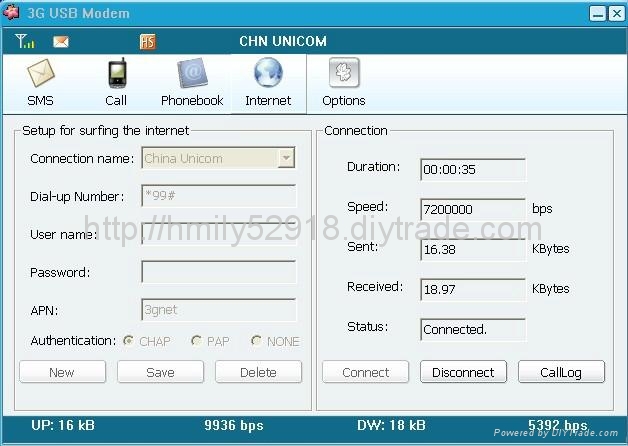
Task: Click the Delete button
Action: [x=258, y=372]
